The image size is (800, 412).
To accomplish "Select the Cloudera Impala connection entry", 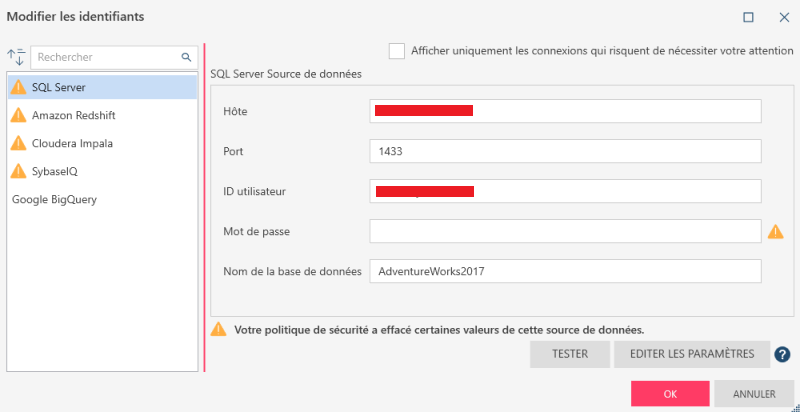I will [72, 144].
